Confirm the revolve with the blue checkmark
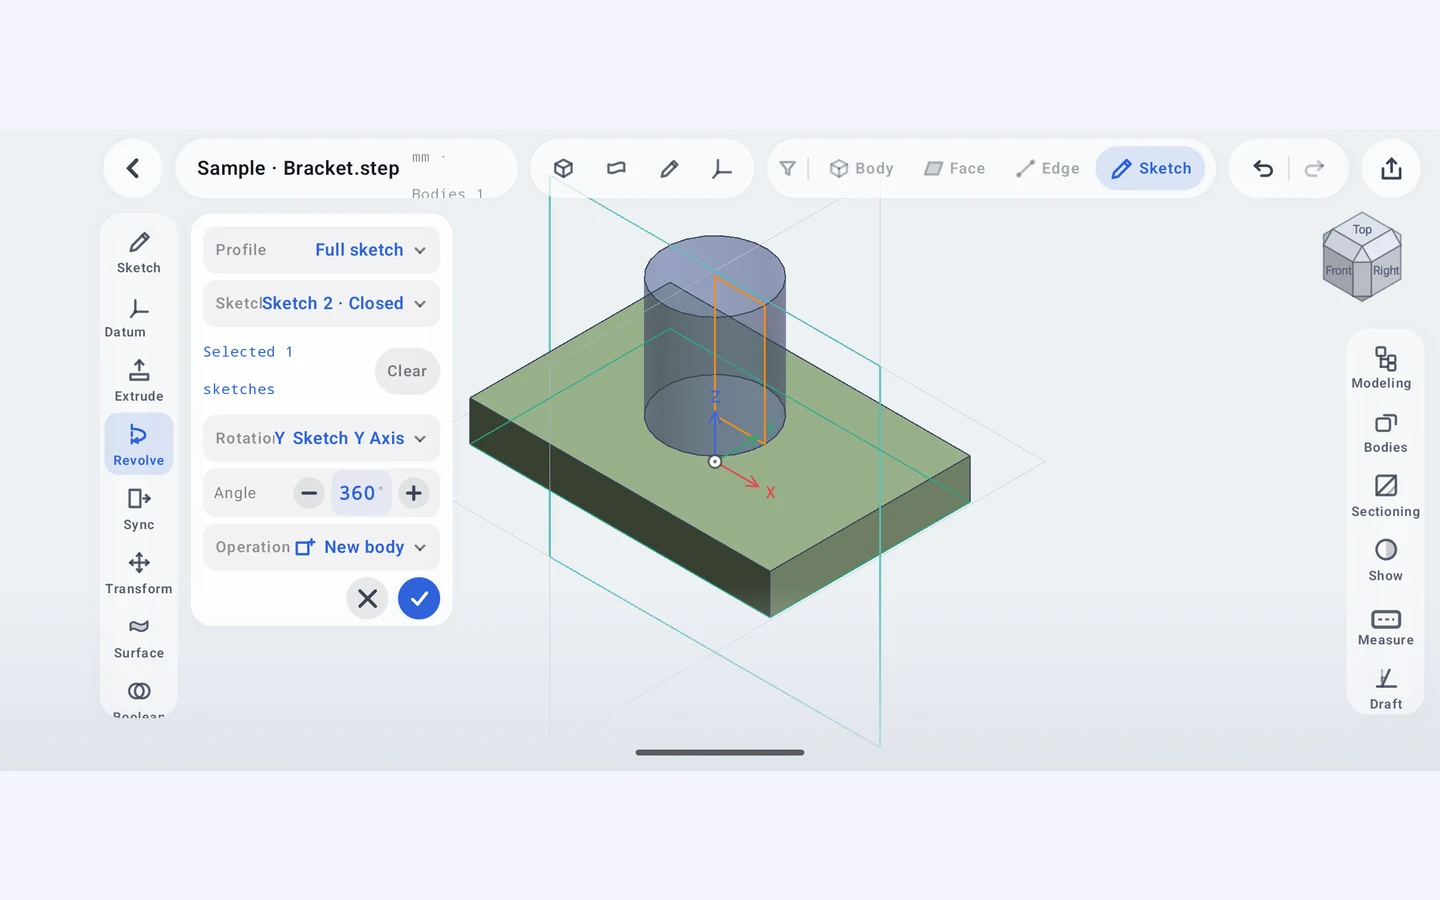Image resolution: width=1440 pixels, height=900 pixels. [x=419, y=598]
